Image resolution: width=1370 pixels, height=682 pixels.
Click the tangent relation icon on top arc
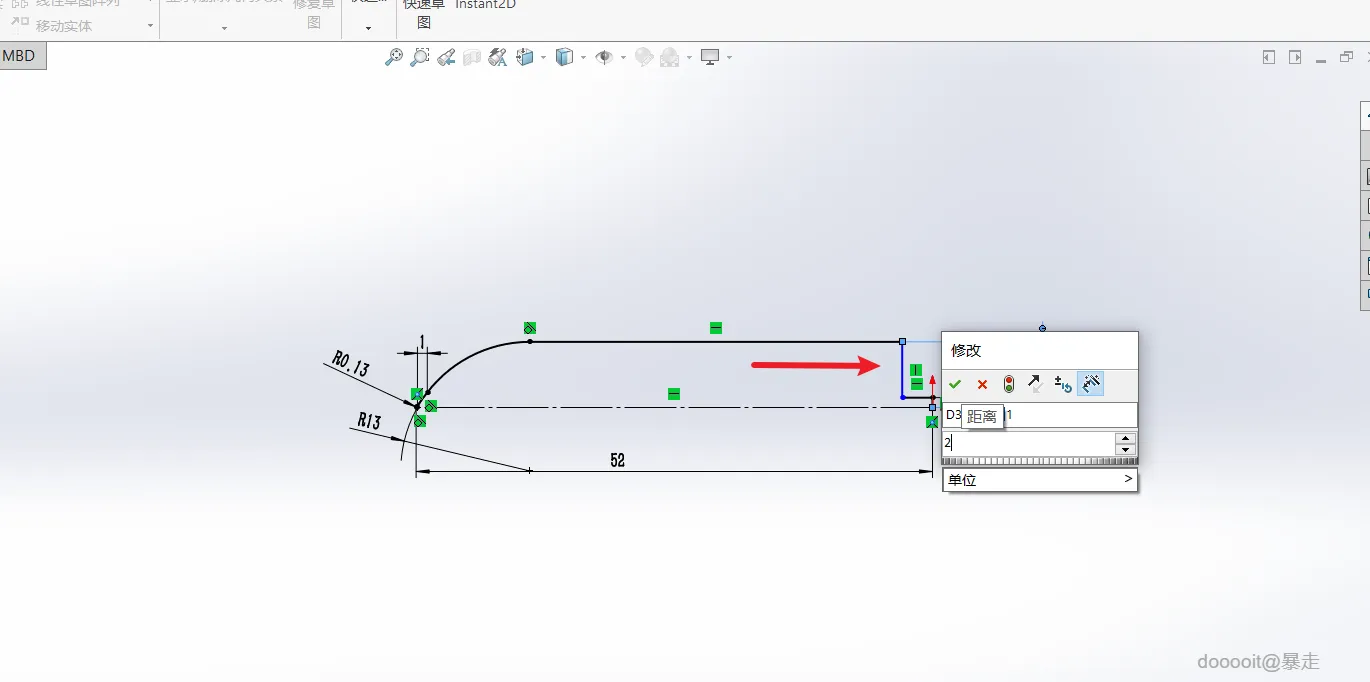[530, 328]
